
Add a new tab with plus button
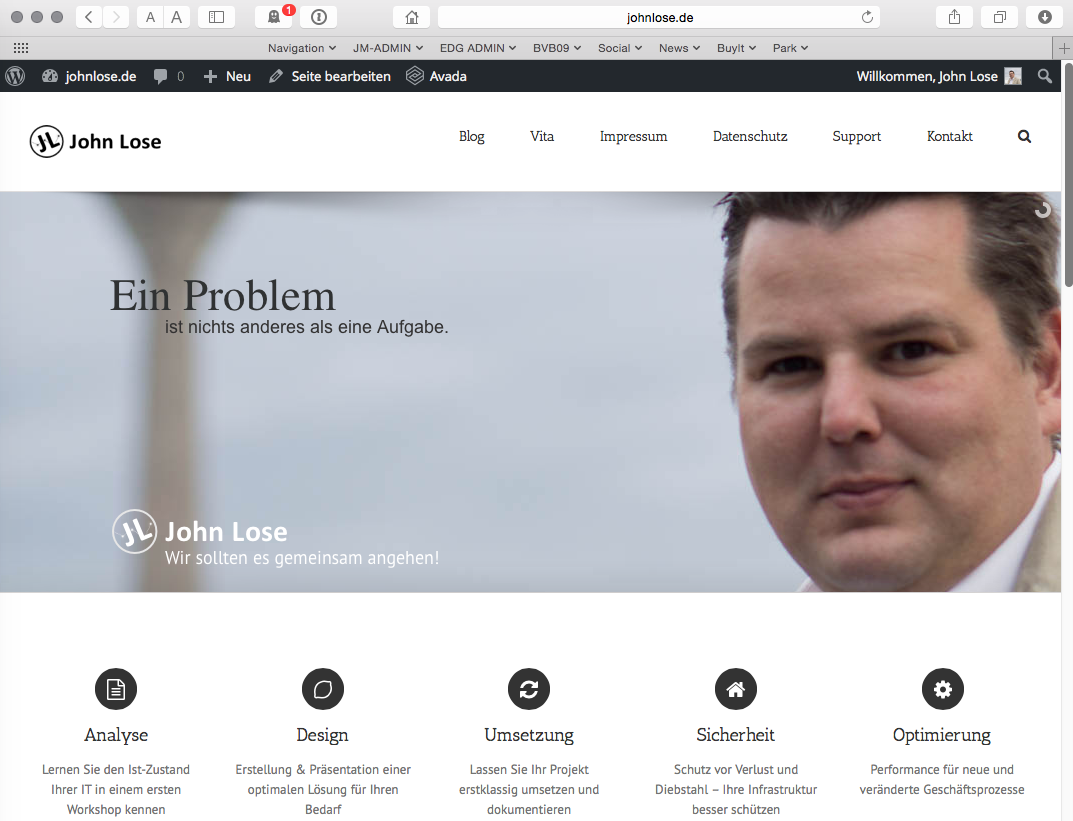(1063, 48)
